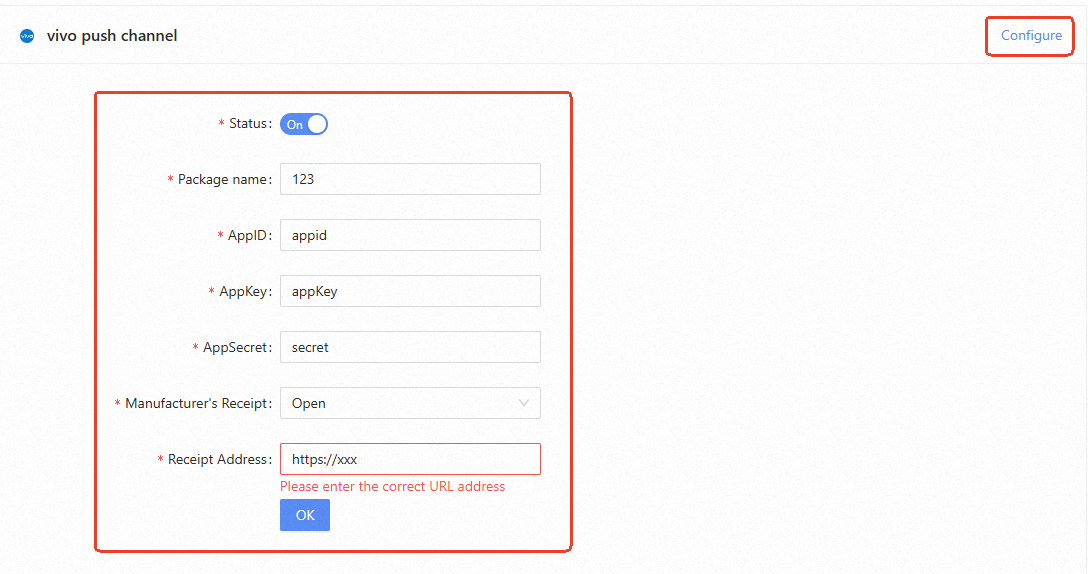Open the Configure link for vivo channel
Screen dimensions: 1088x574
(1030, 35)
